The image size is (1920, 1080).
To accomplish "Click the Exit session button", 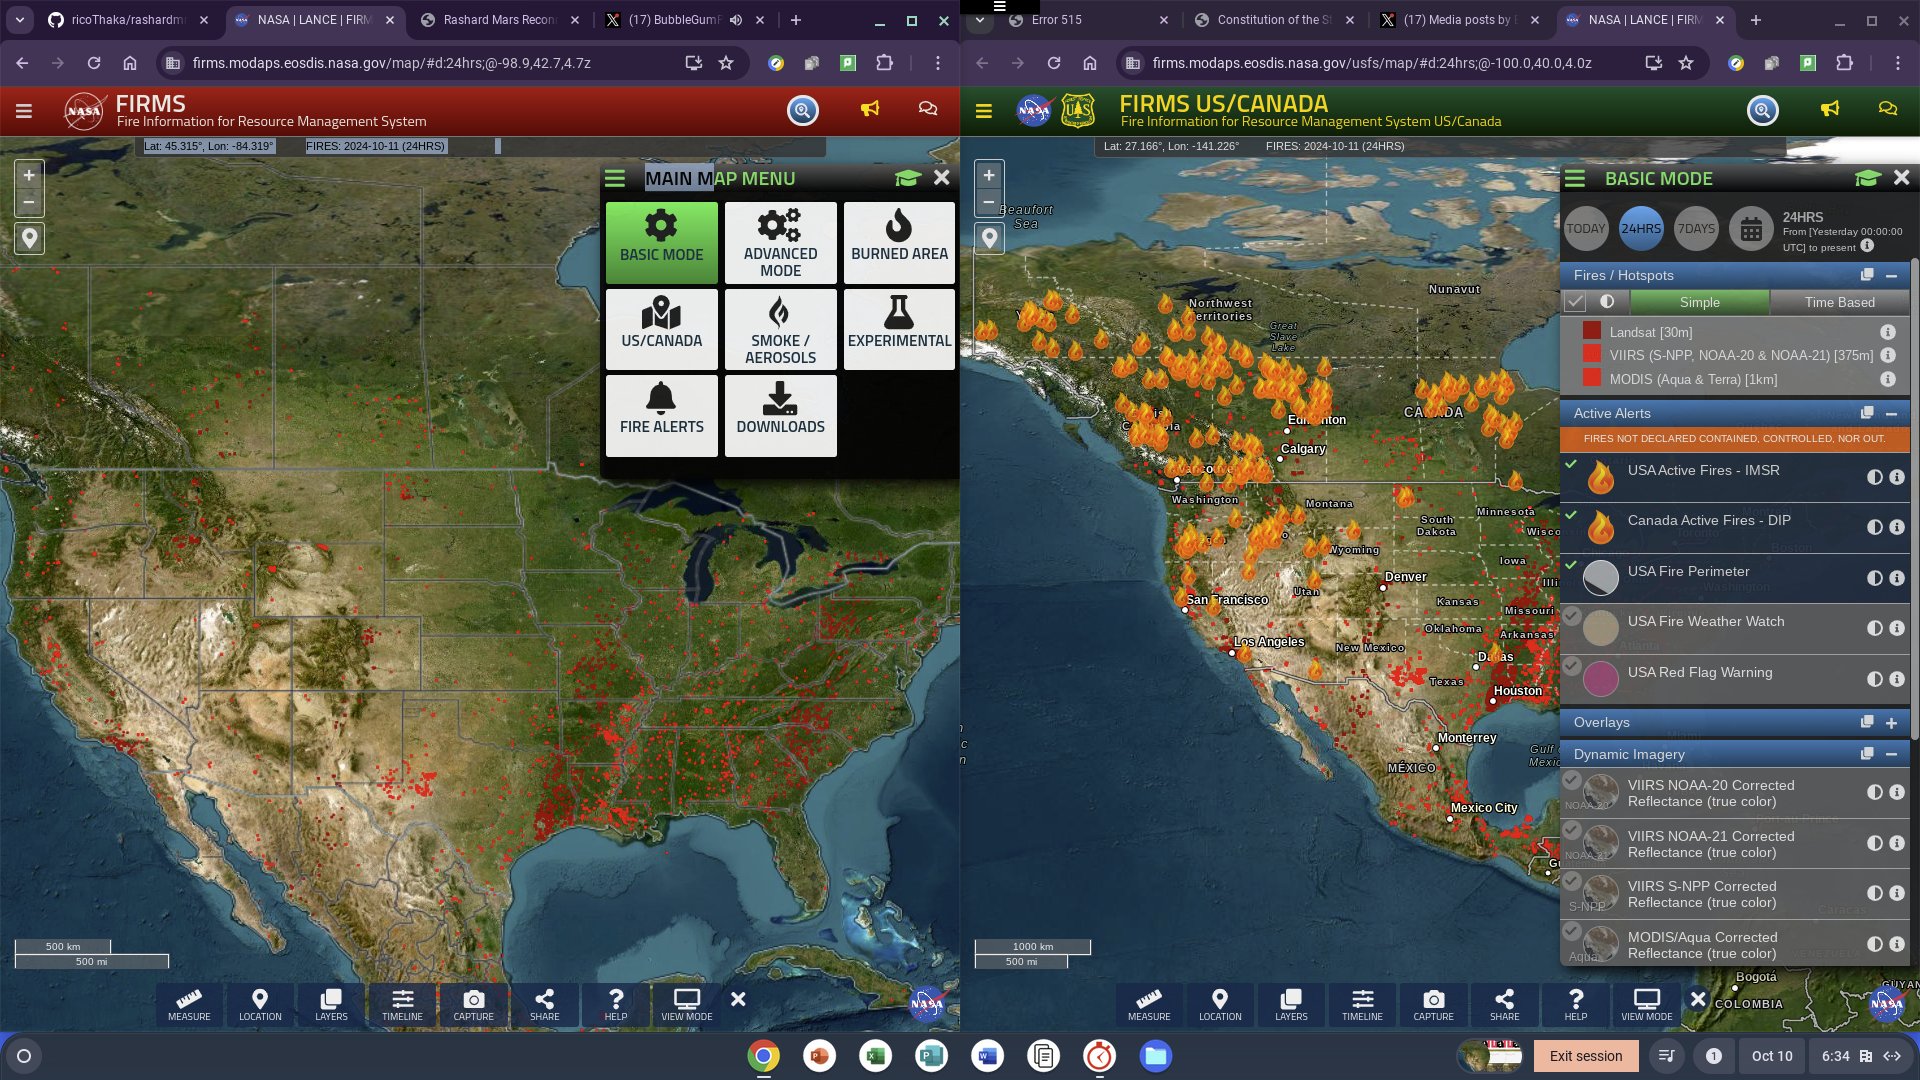I will click(1585, 1056).
